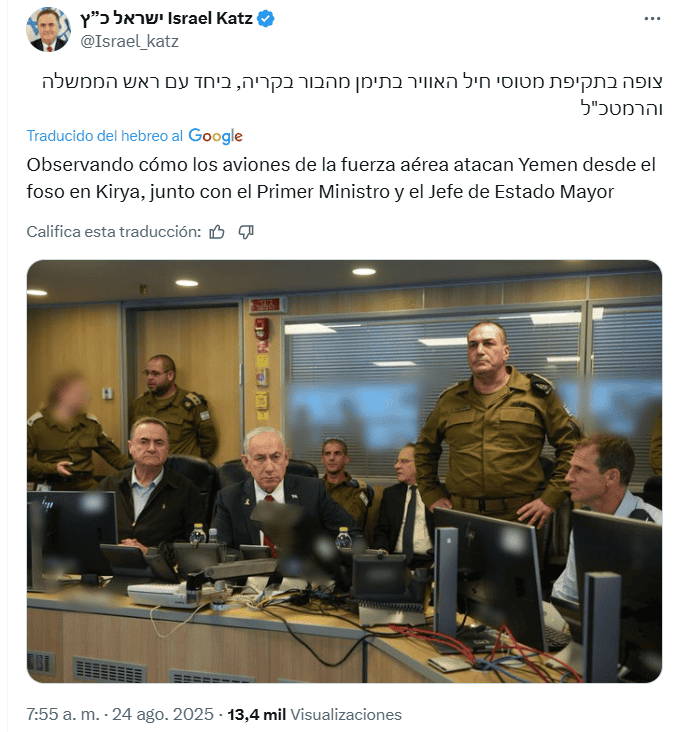The height and width of the screenshot is (732, 678).
Task: Open the @Israel_katz handle
Action: coord(129,42)
